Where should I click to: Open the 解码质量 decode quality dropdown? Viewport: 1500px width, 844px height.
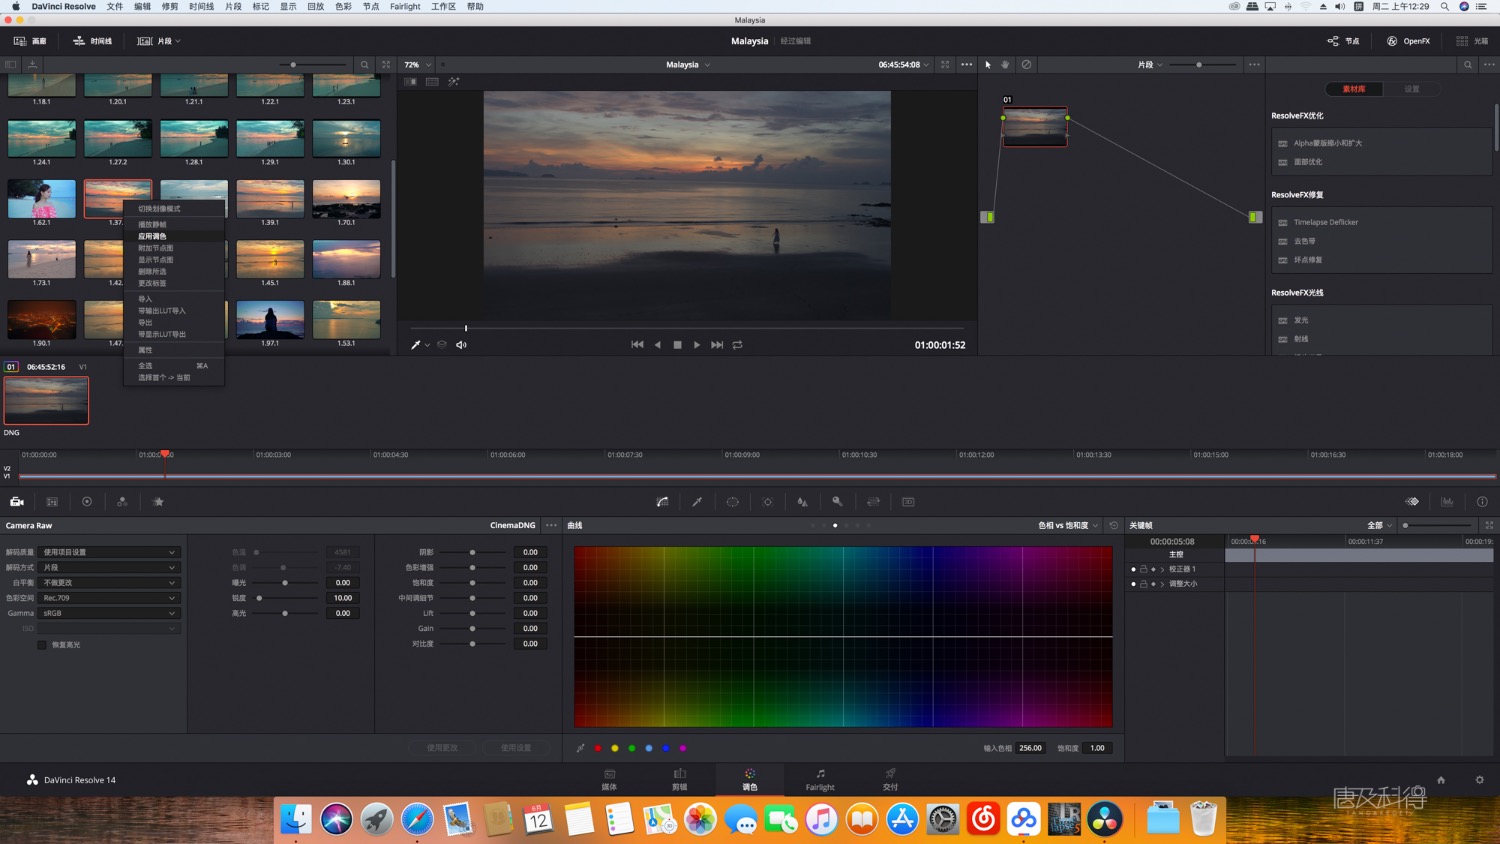(108, 552)
